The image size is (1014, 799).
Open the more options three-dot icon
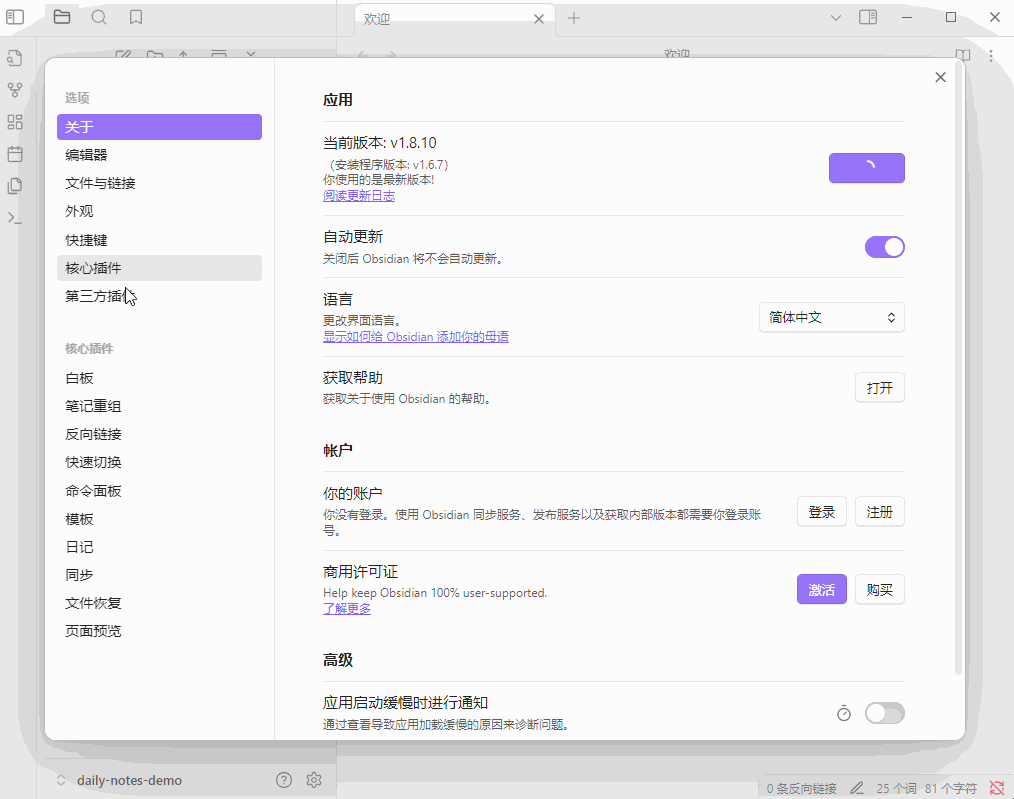click(991, 56)
